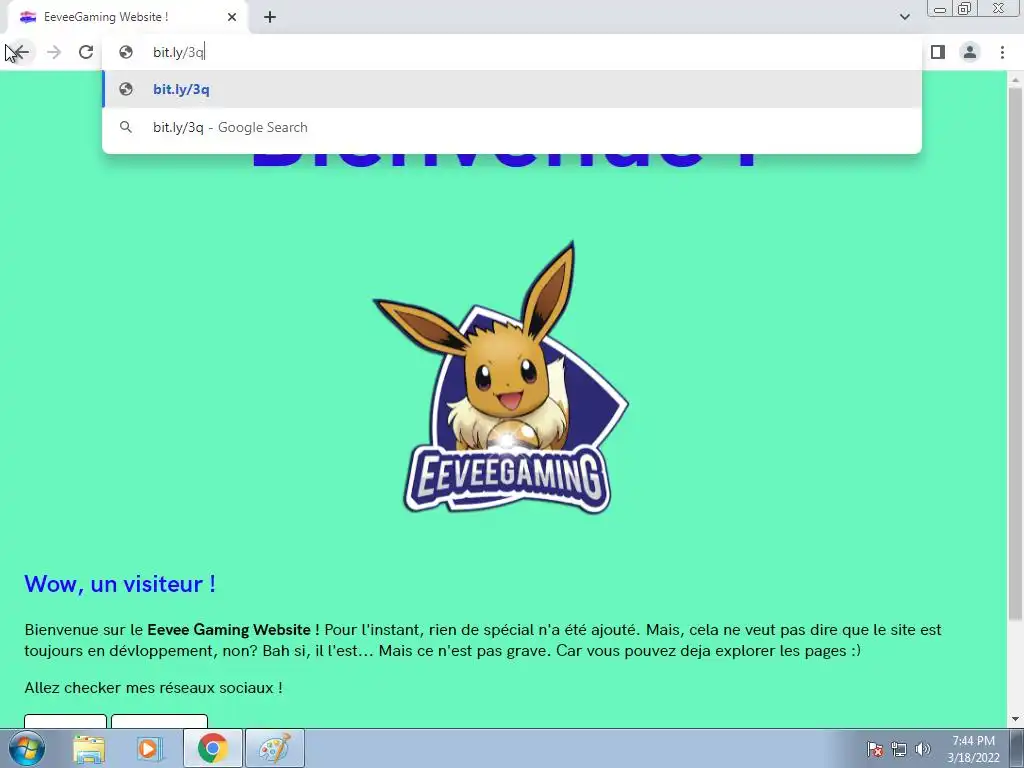The height and width of the screenshot is (768, 1024).
Task: Toggle the Chrome side panel
Action: click(x=938, y=52)
